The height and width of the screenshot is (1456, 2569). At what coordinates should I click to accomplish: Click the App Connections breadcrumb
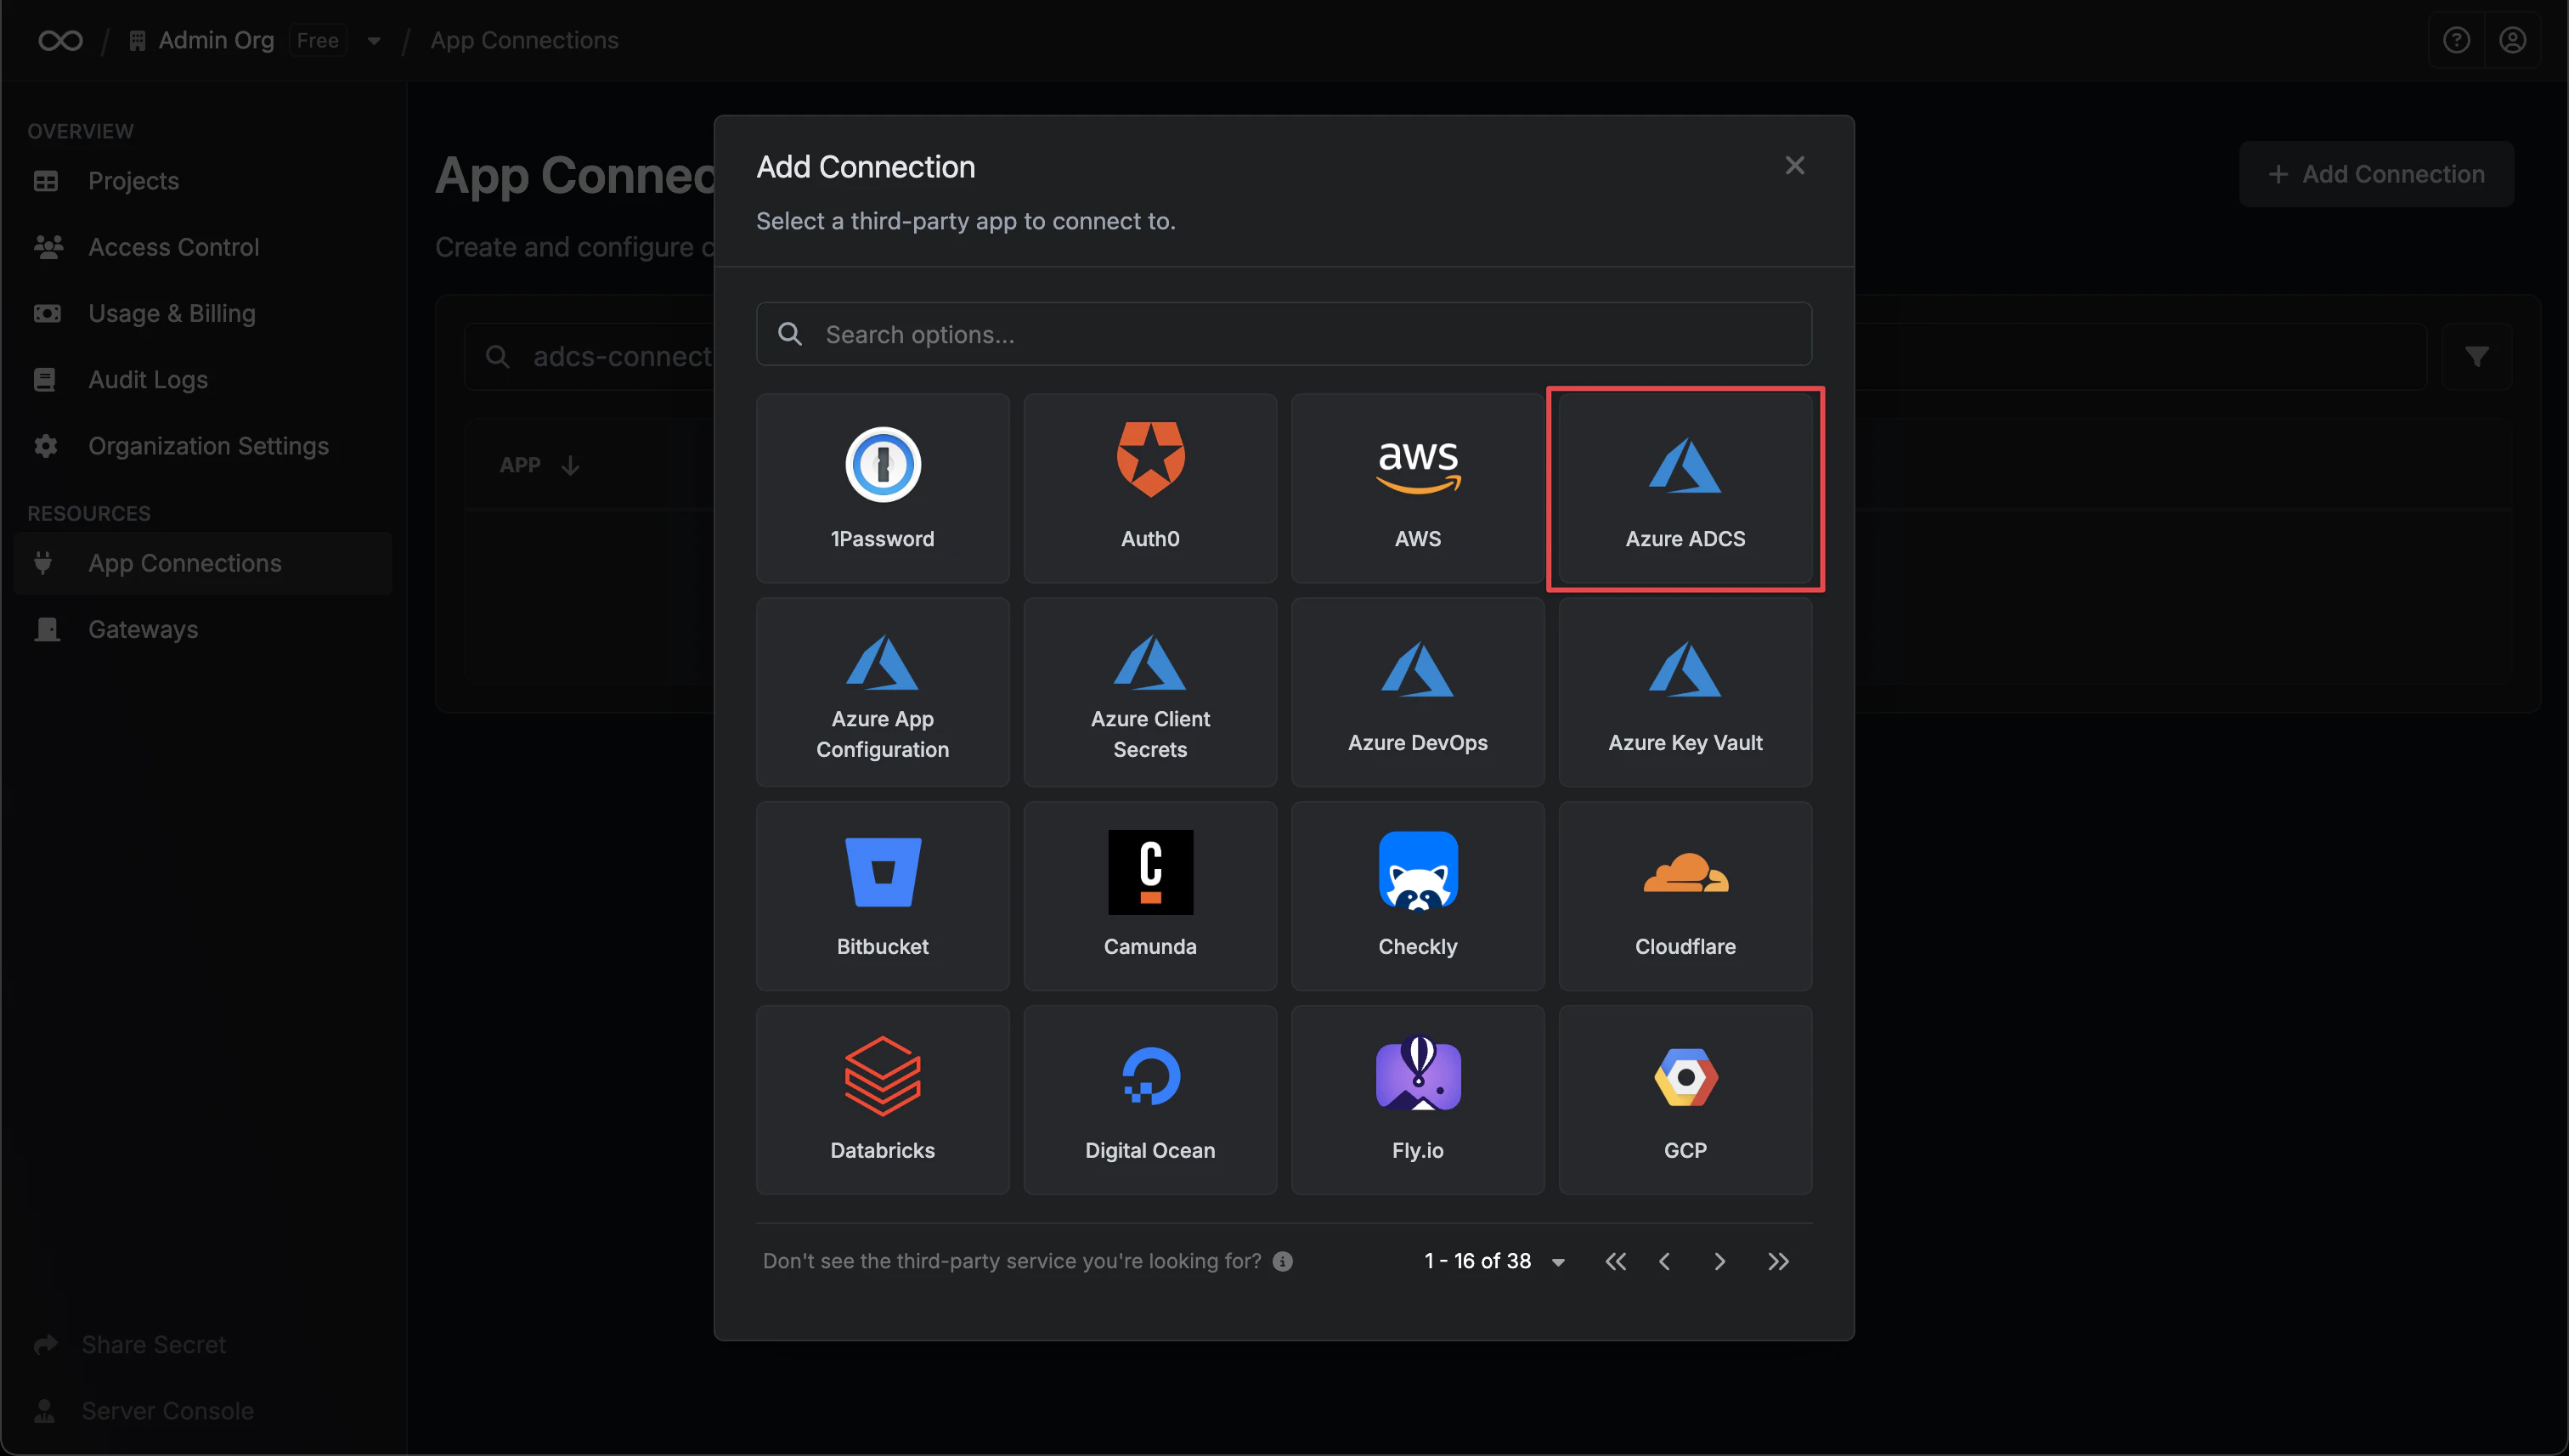tap(524, 40)
